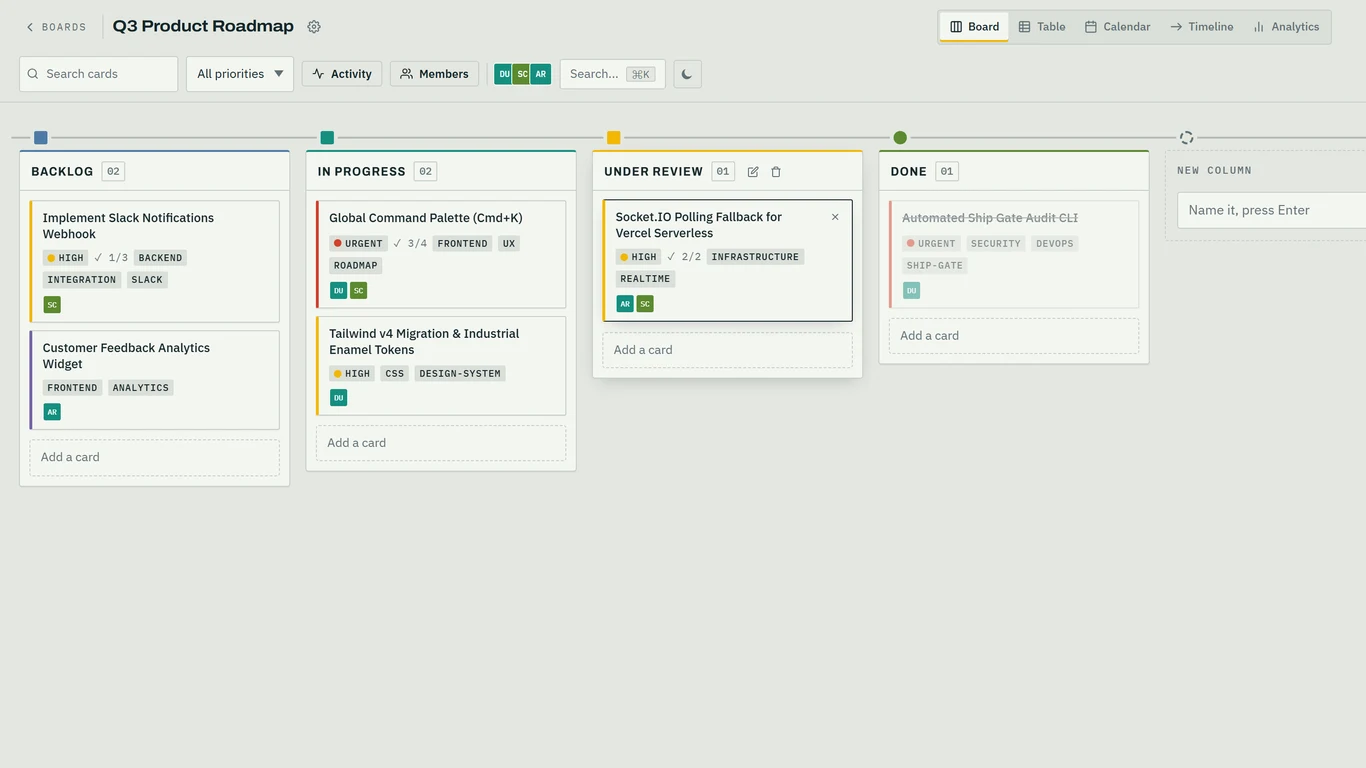This screenshot has width=1366, height=768.
Task: Toggle dark mode moon icon
Action: [687, 74]
